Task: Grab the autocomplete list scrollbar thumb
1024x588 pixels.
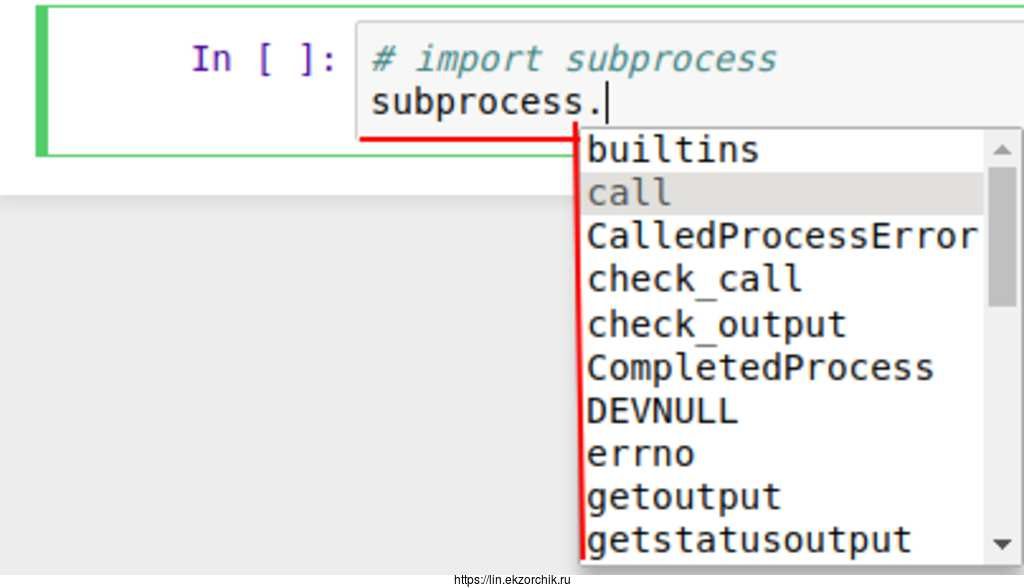Action: tap(1002, 235)
